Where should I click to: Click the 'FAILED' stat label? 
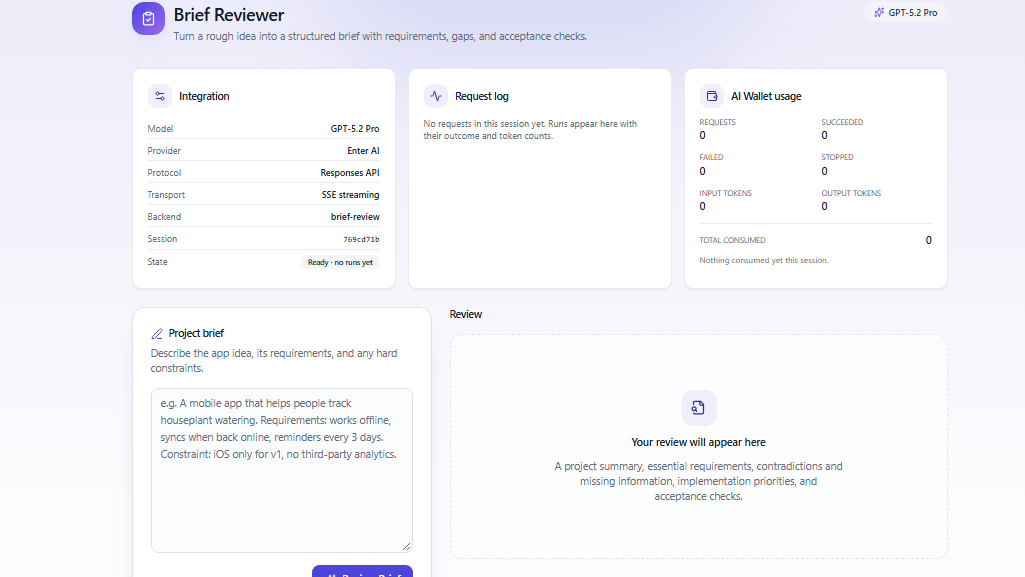[711, 157]
